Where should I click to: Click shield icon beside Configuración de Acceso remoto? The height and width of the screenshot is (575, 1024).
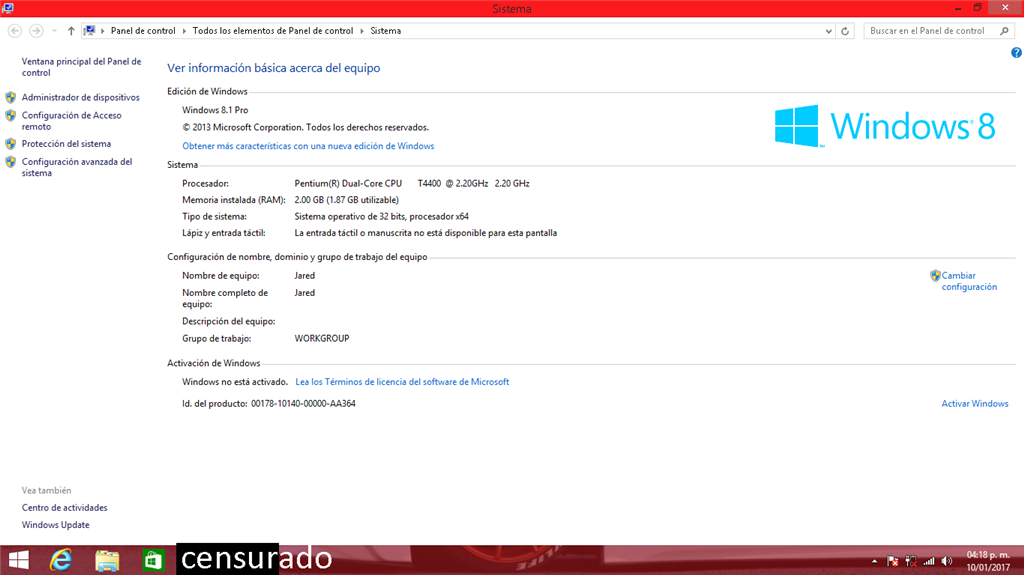coord(10,116)
